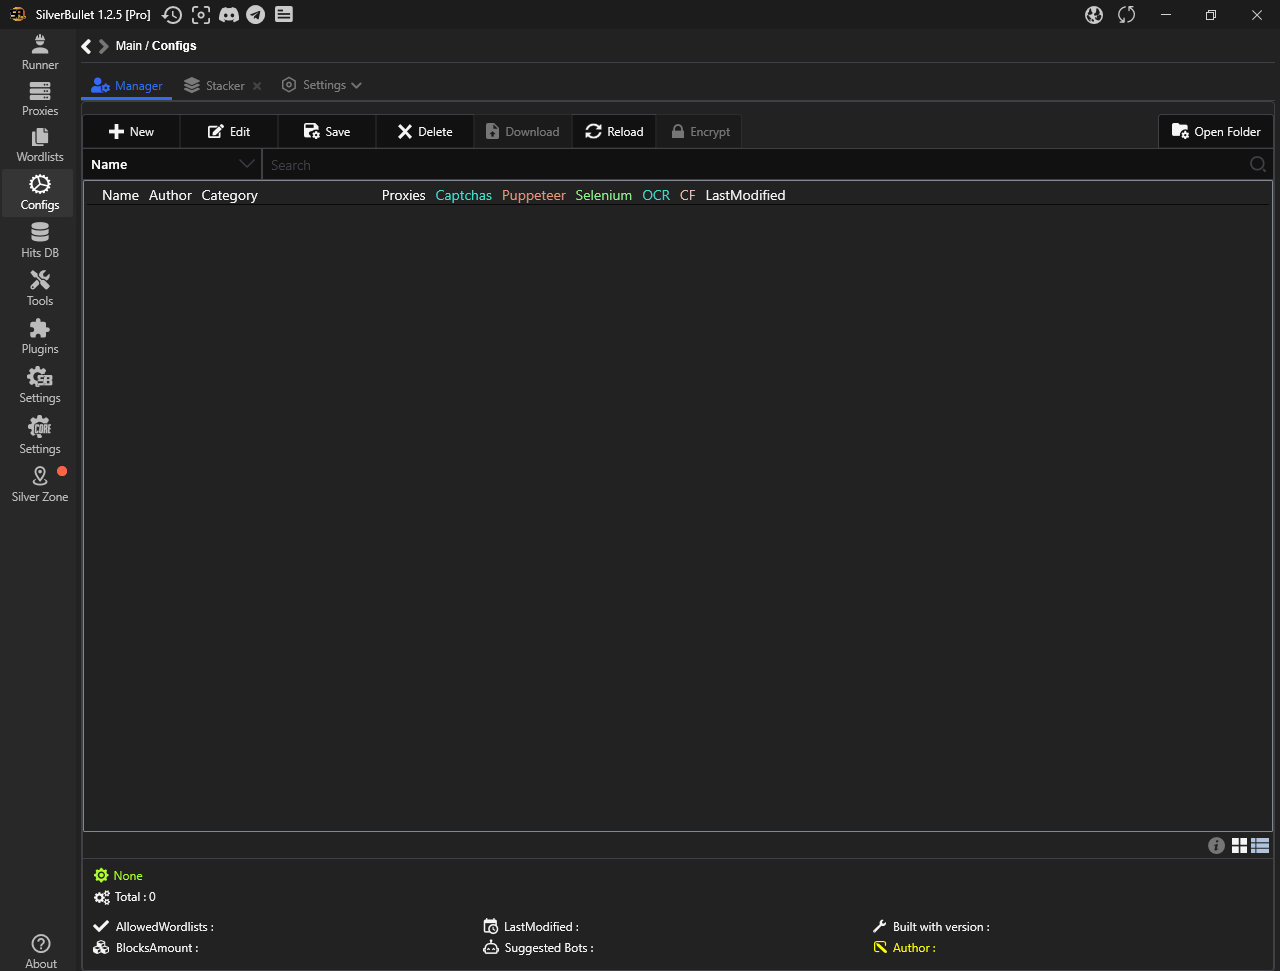Screen dimensions: 1280x971
Task: Open the Hits DB section
Action: coord(40,241)
